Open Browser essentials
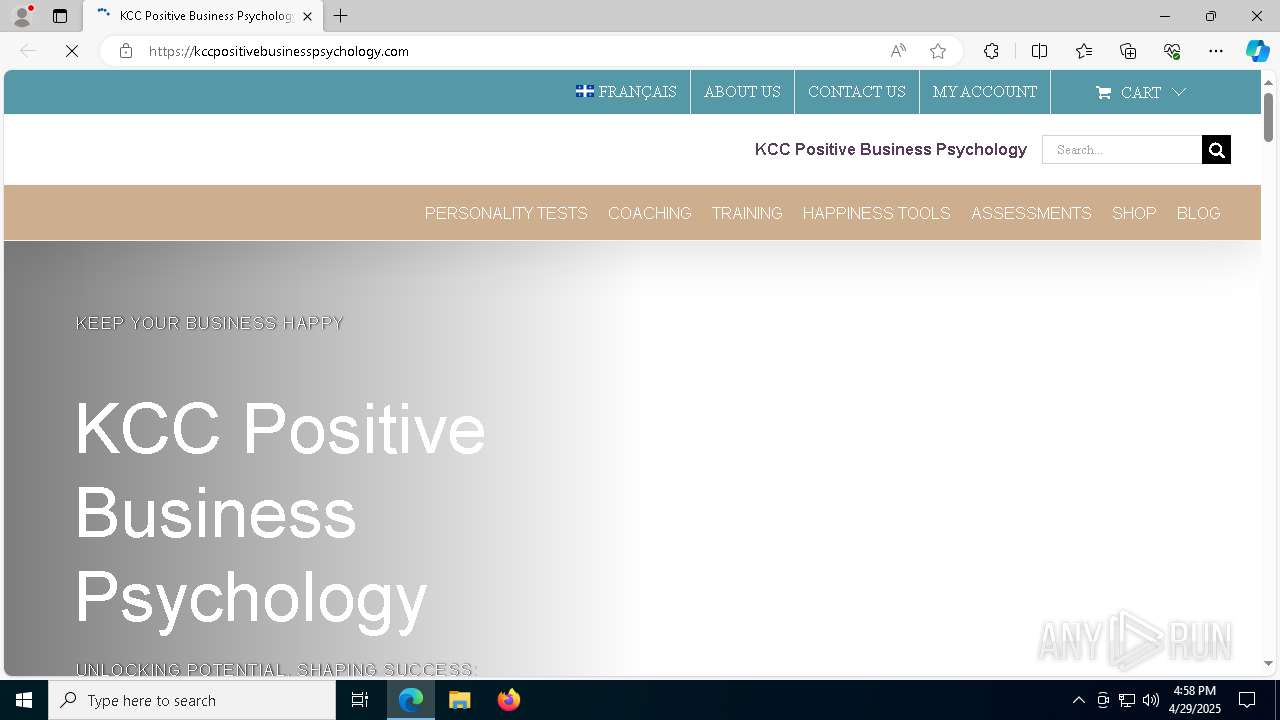The image size is (1280, 720). [1172, 51]
